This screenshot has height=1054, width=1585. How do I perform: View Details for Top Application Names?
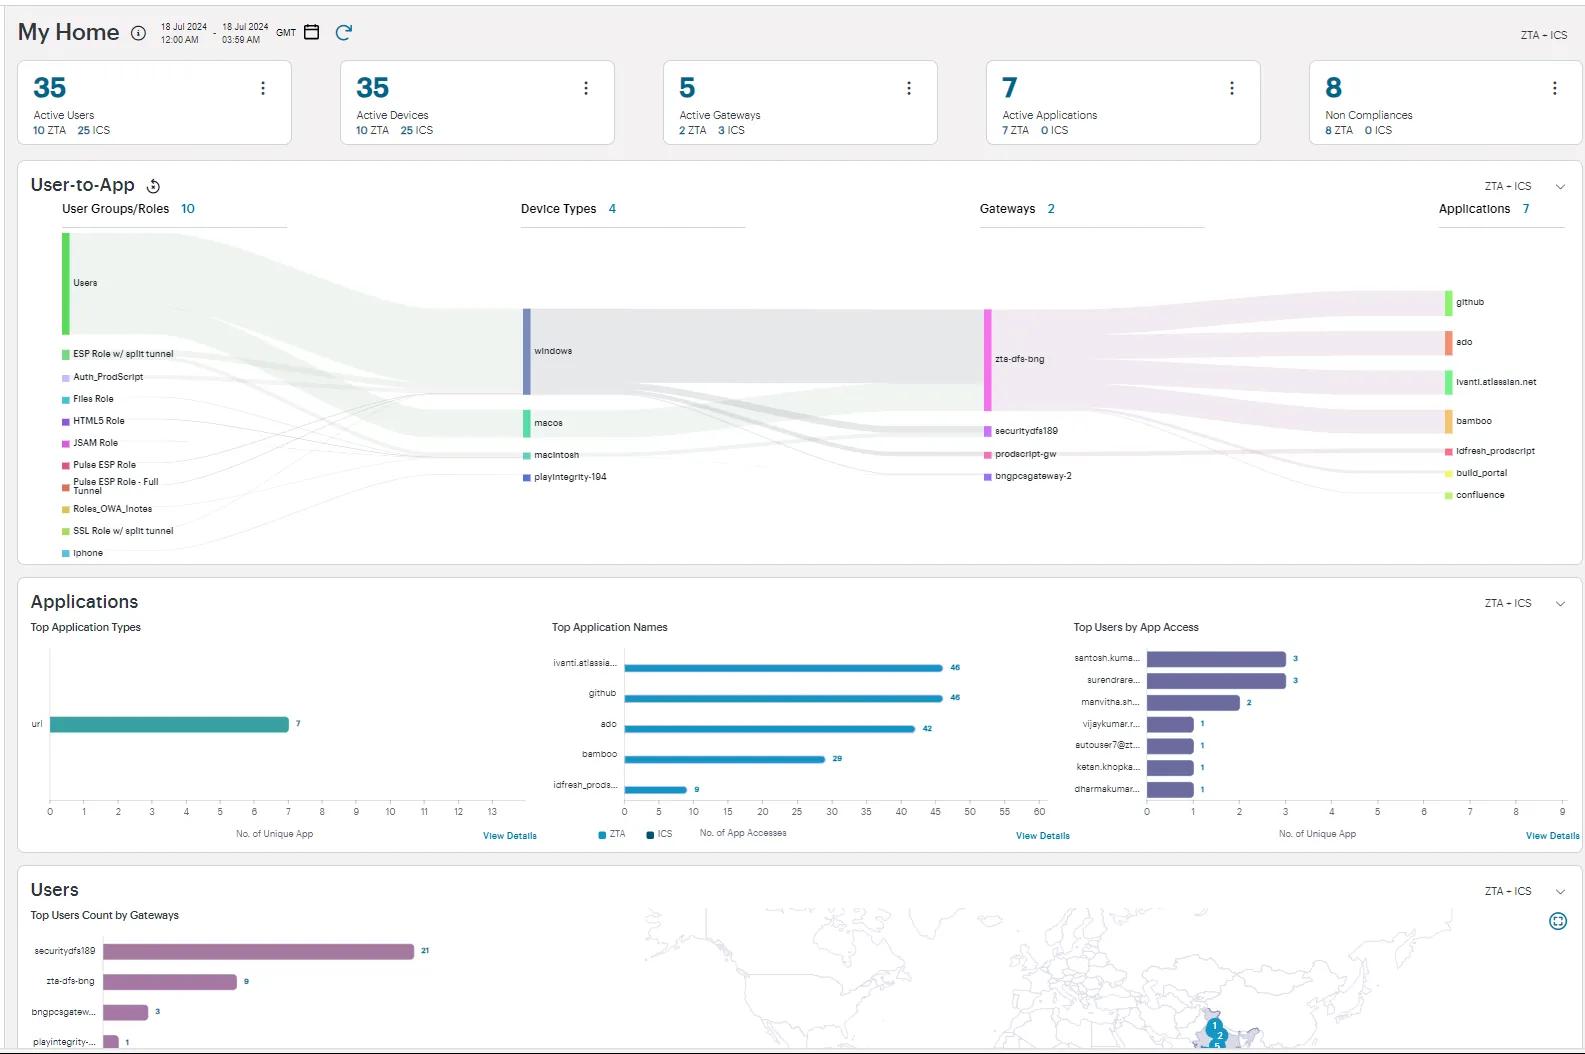tap(1043, 836)
